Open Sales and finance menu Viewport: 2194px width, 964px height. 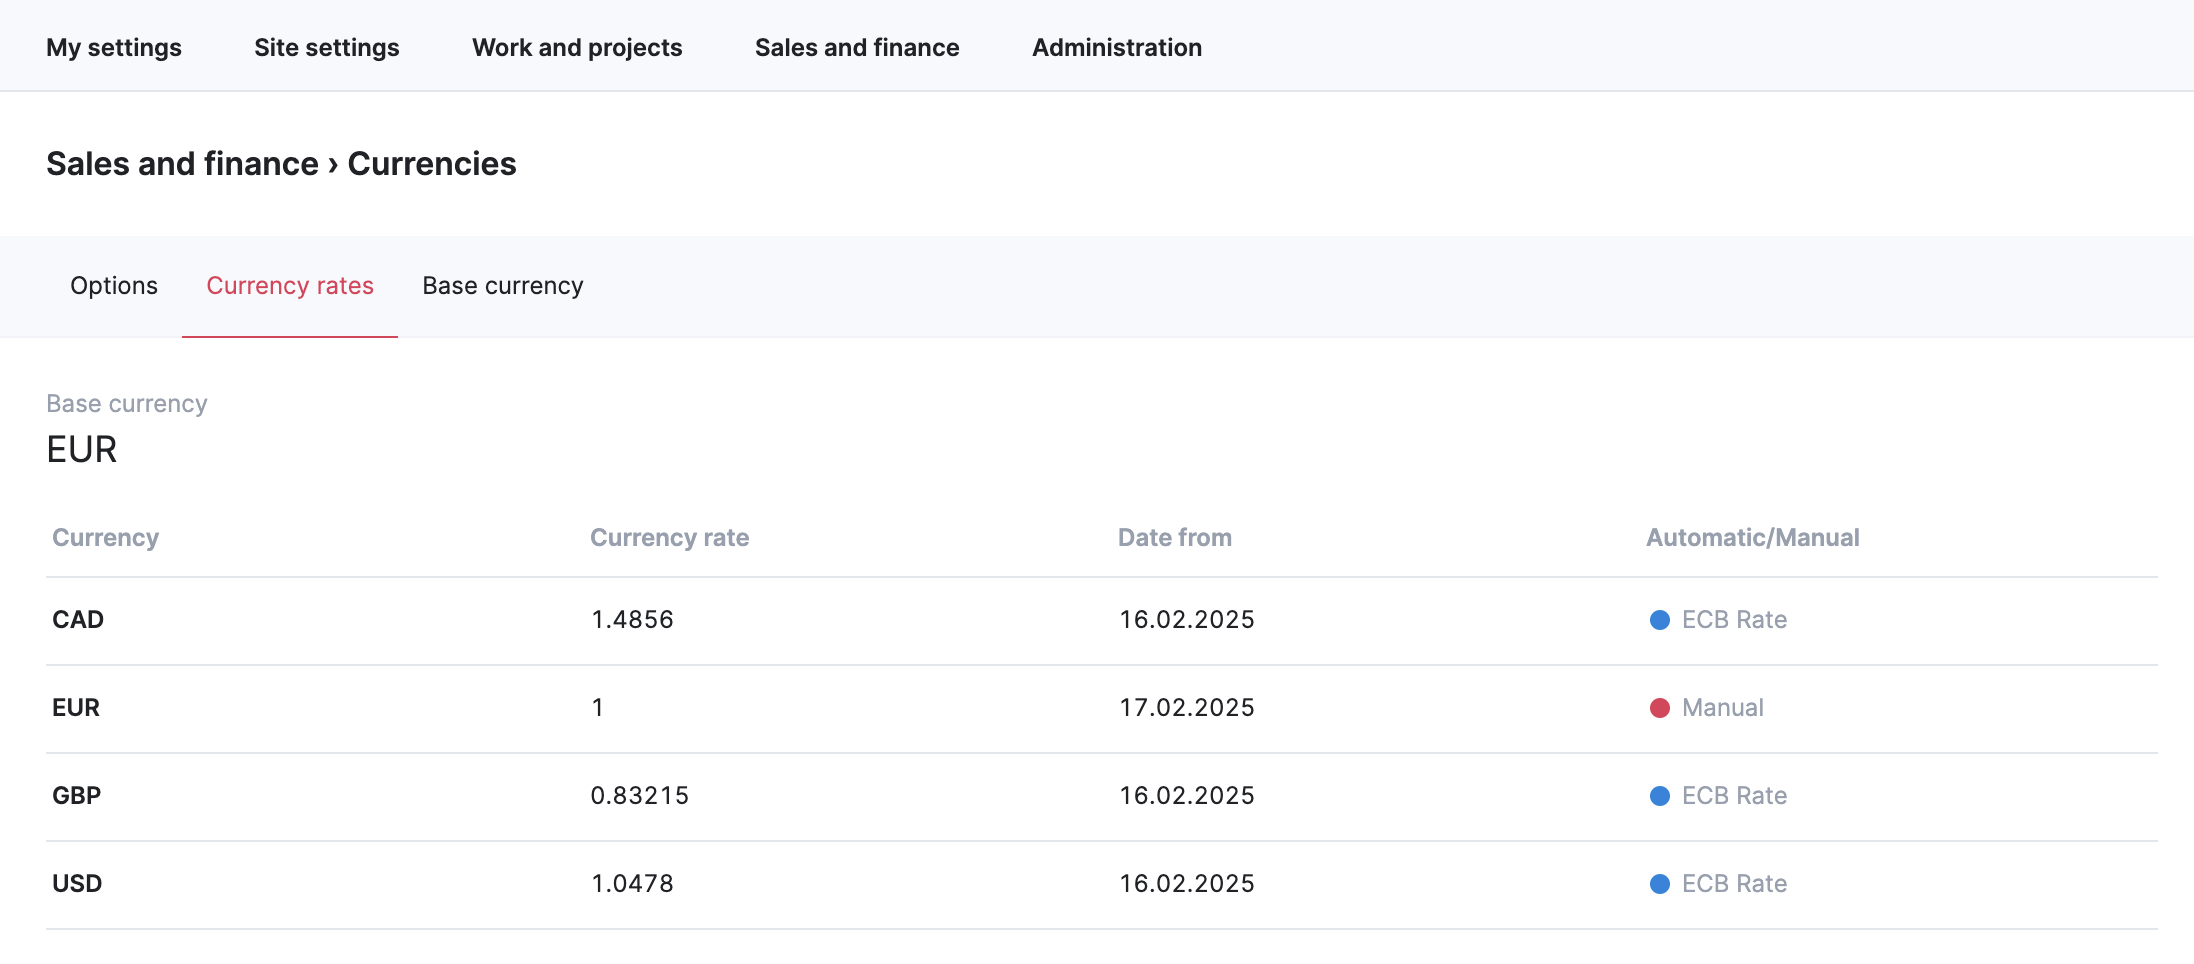point(857,47)
